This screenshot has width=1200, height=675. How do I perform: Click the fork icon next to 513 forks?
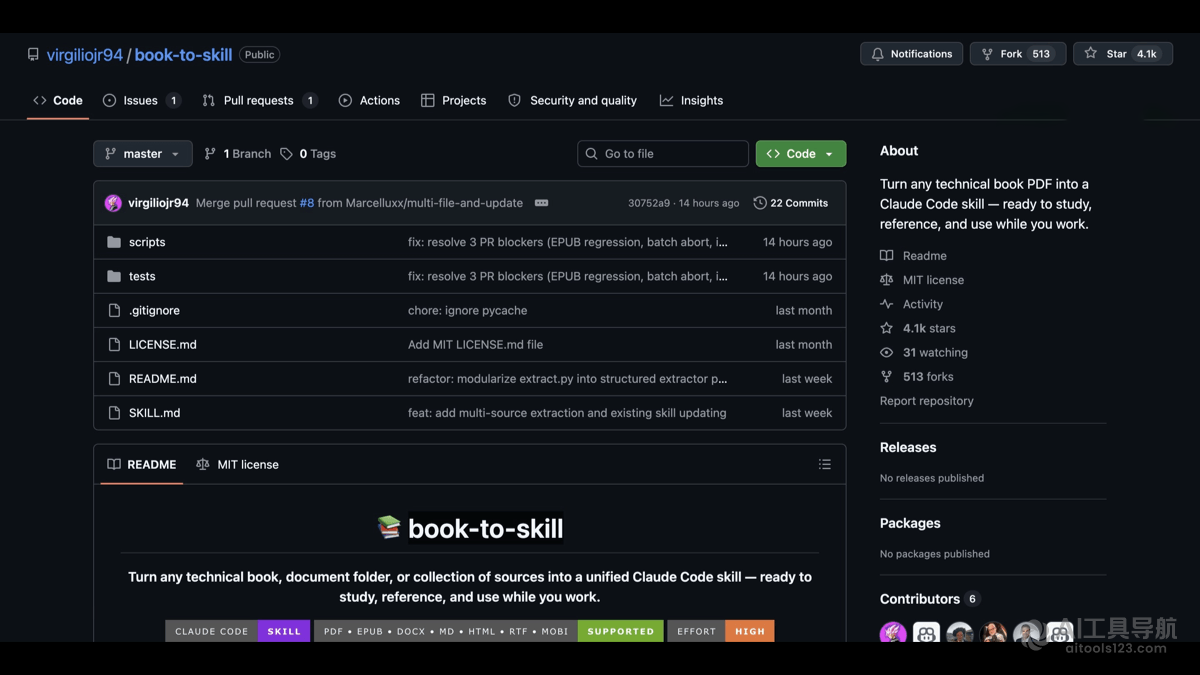tap(886, 376)
